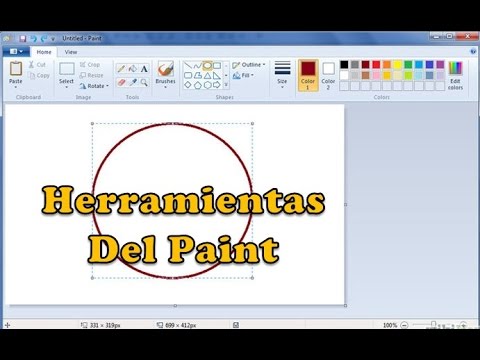The width and height of the screenshot is (480, 360).
Task: Switch to the Home ribbon tab
Action: point(44,52)
